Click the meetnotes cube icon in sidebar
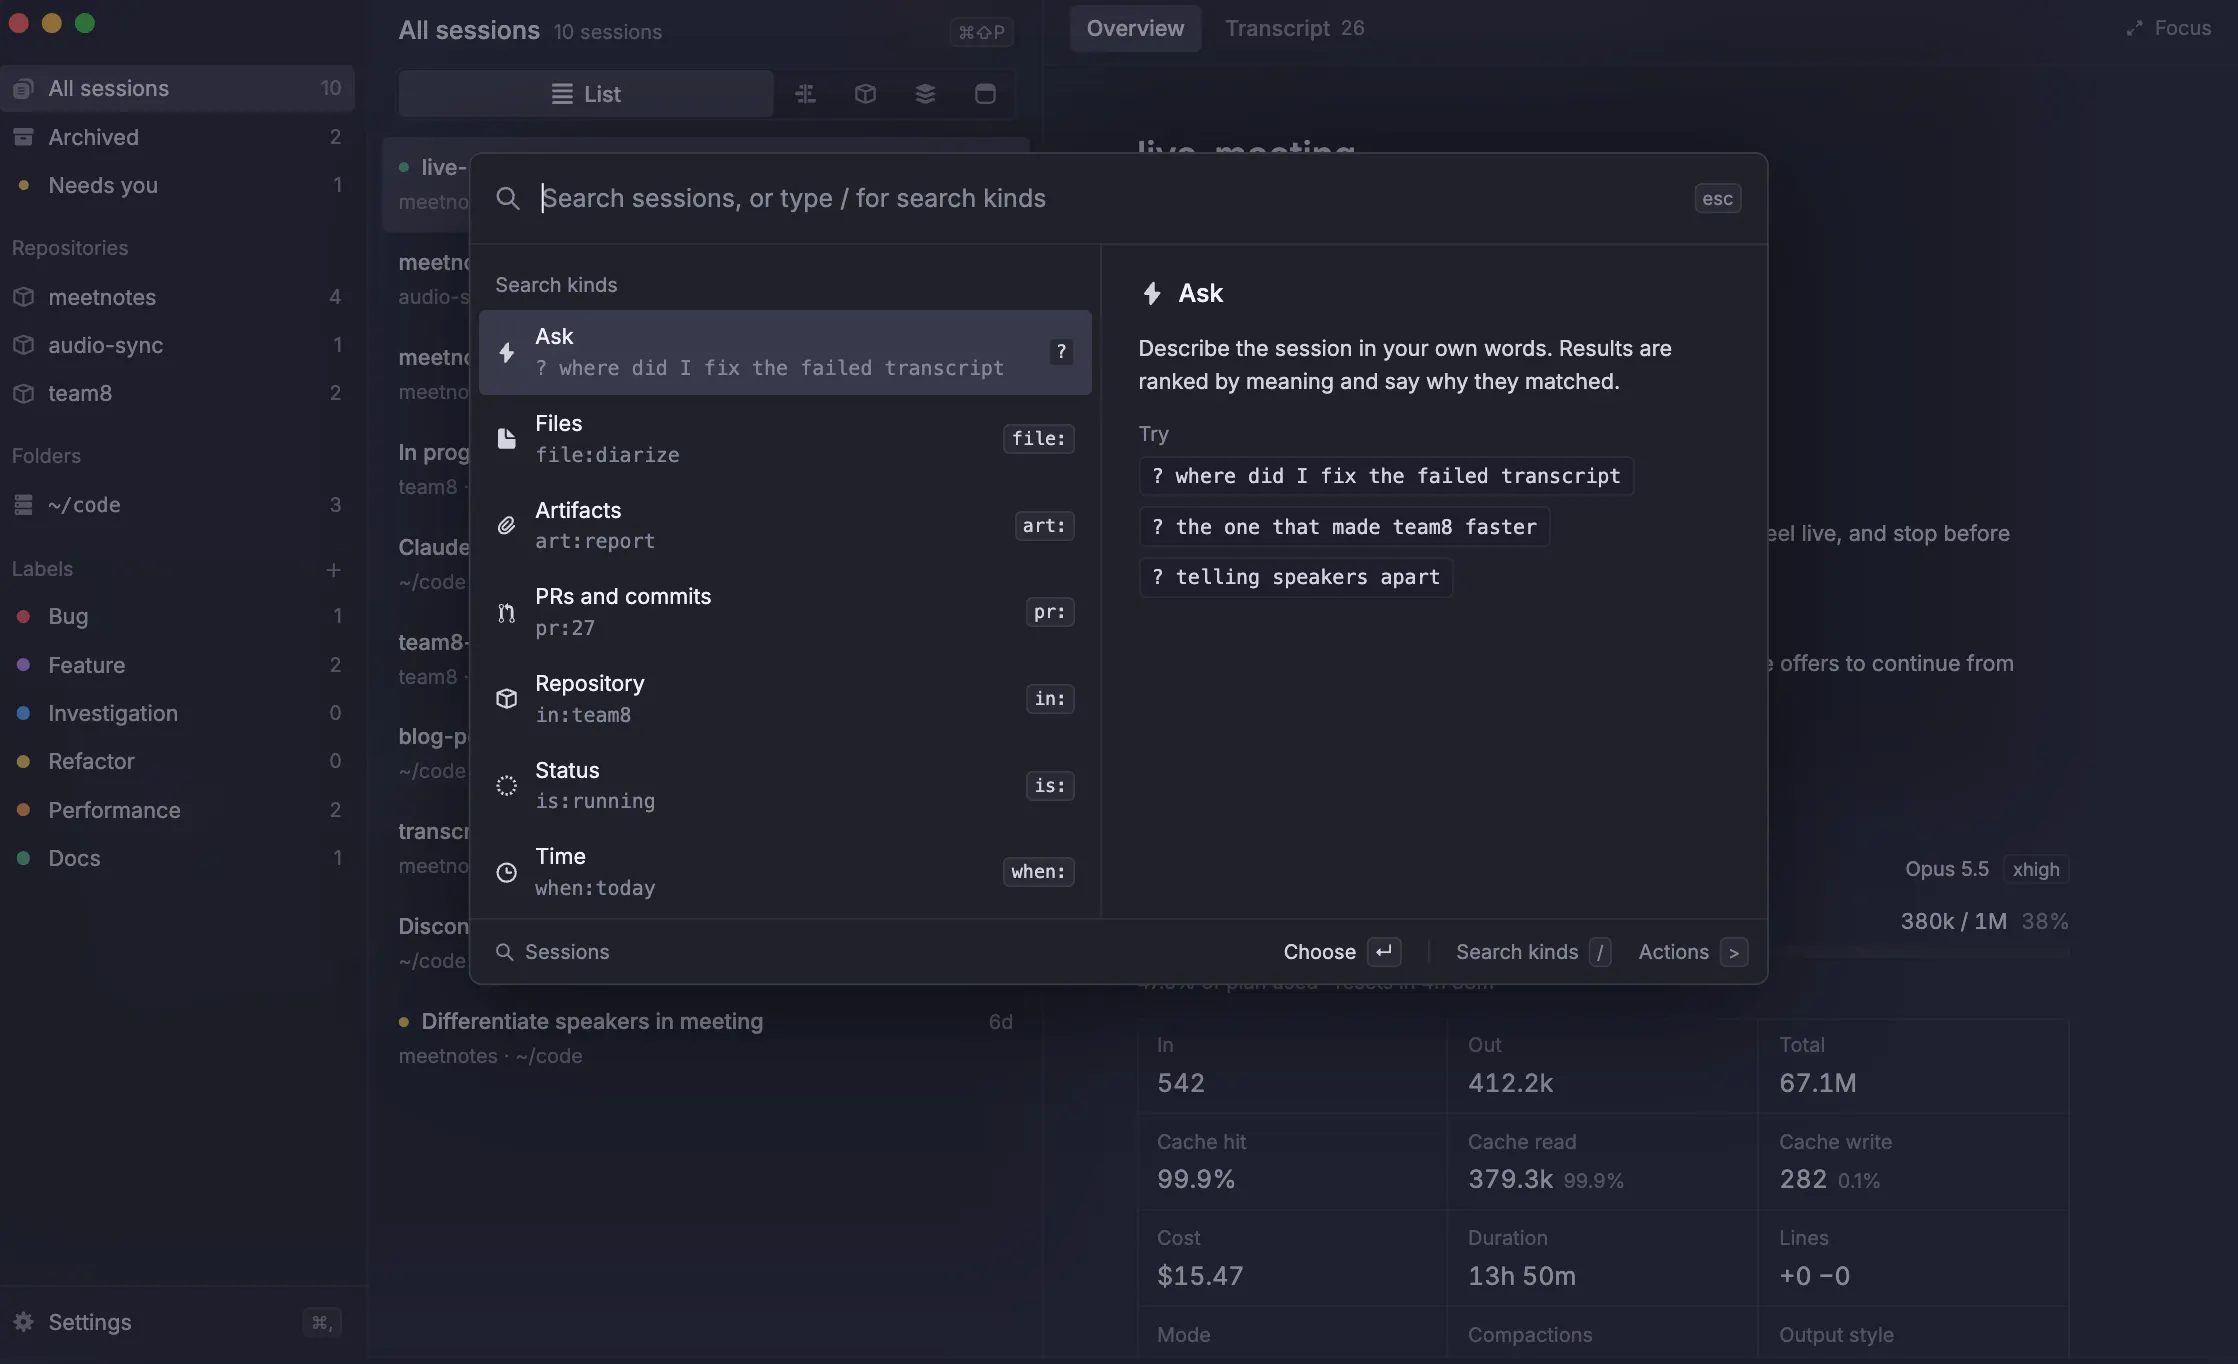Screen dimensions: 2238x1364 click(x=23, y=297)
